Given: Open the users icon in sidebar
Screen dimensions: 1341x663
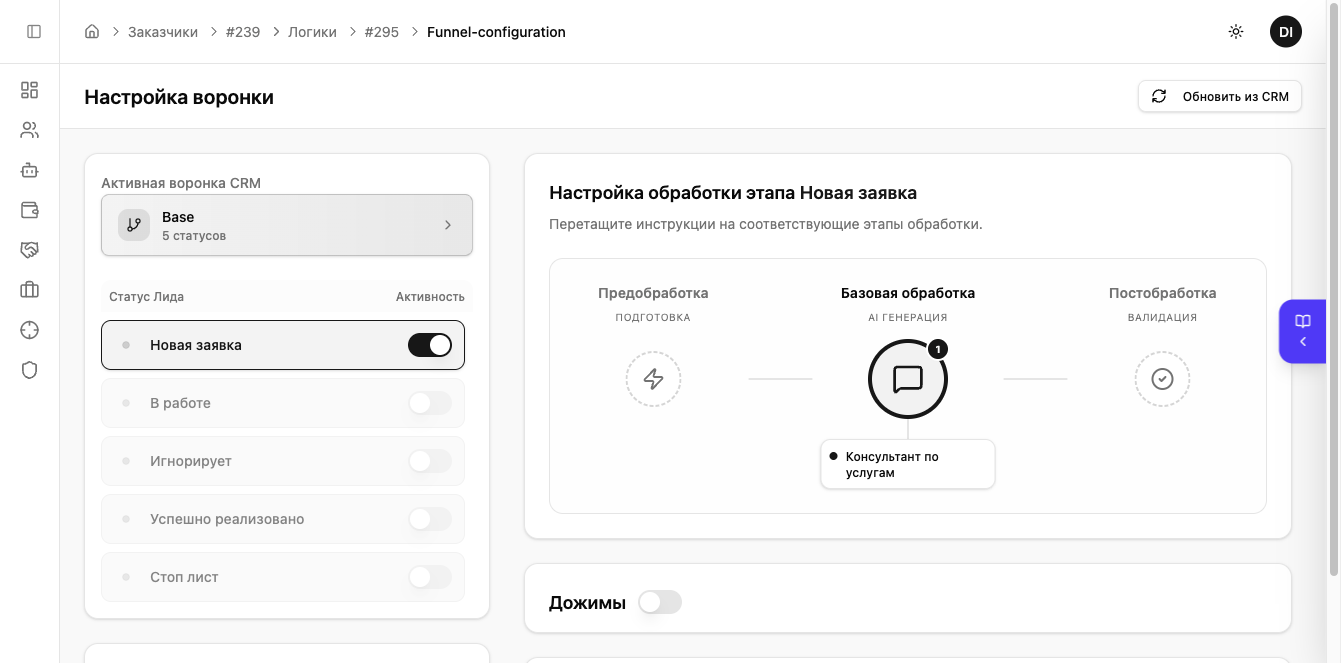Looking at the screenshot, I should click(29, 130).
